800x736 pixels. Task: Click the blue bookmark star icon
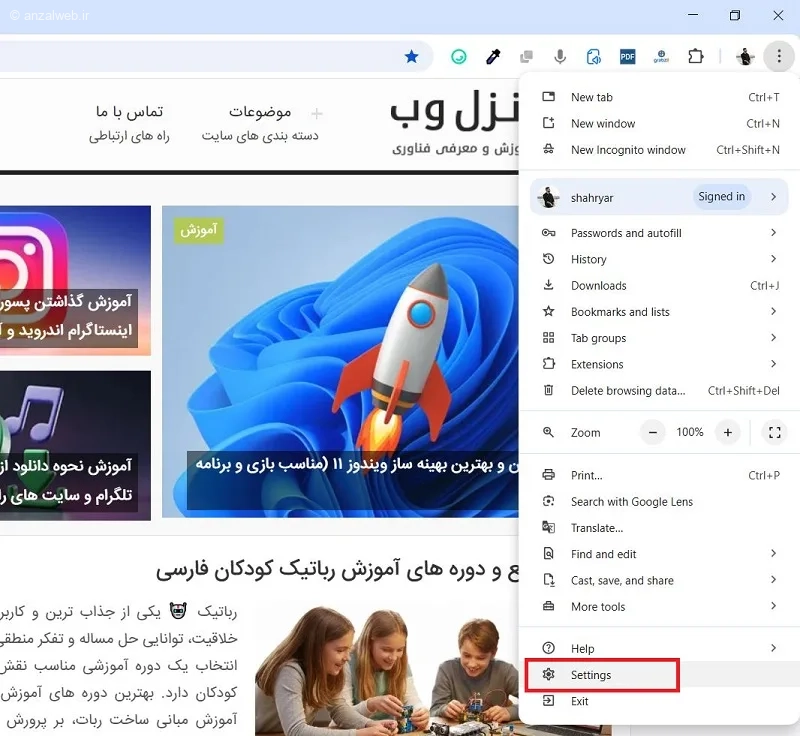coord(411,57)
